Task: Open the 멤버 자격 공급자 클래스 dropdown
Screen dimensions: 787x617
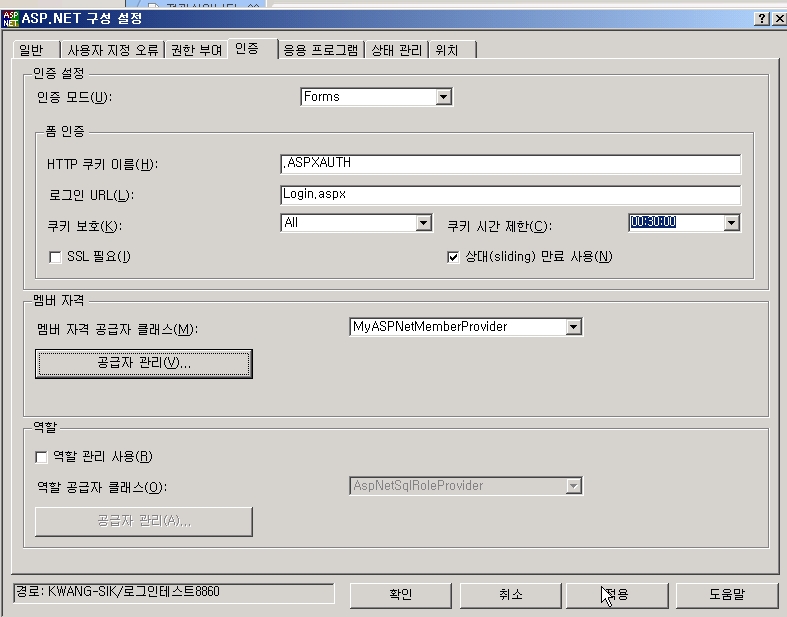Action: (x=574, y=327)
